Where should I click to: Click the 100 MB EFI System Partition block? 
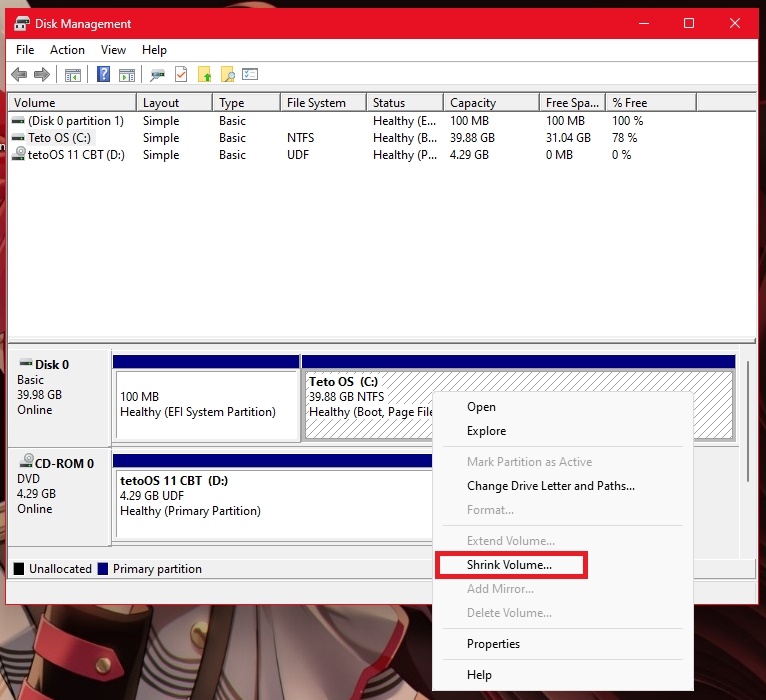click(206, 404)
